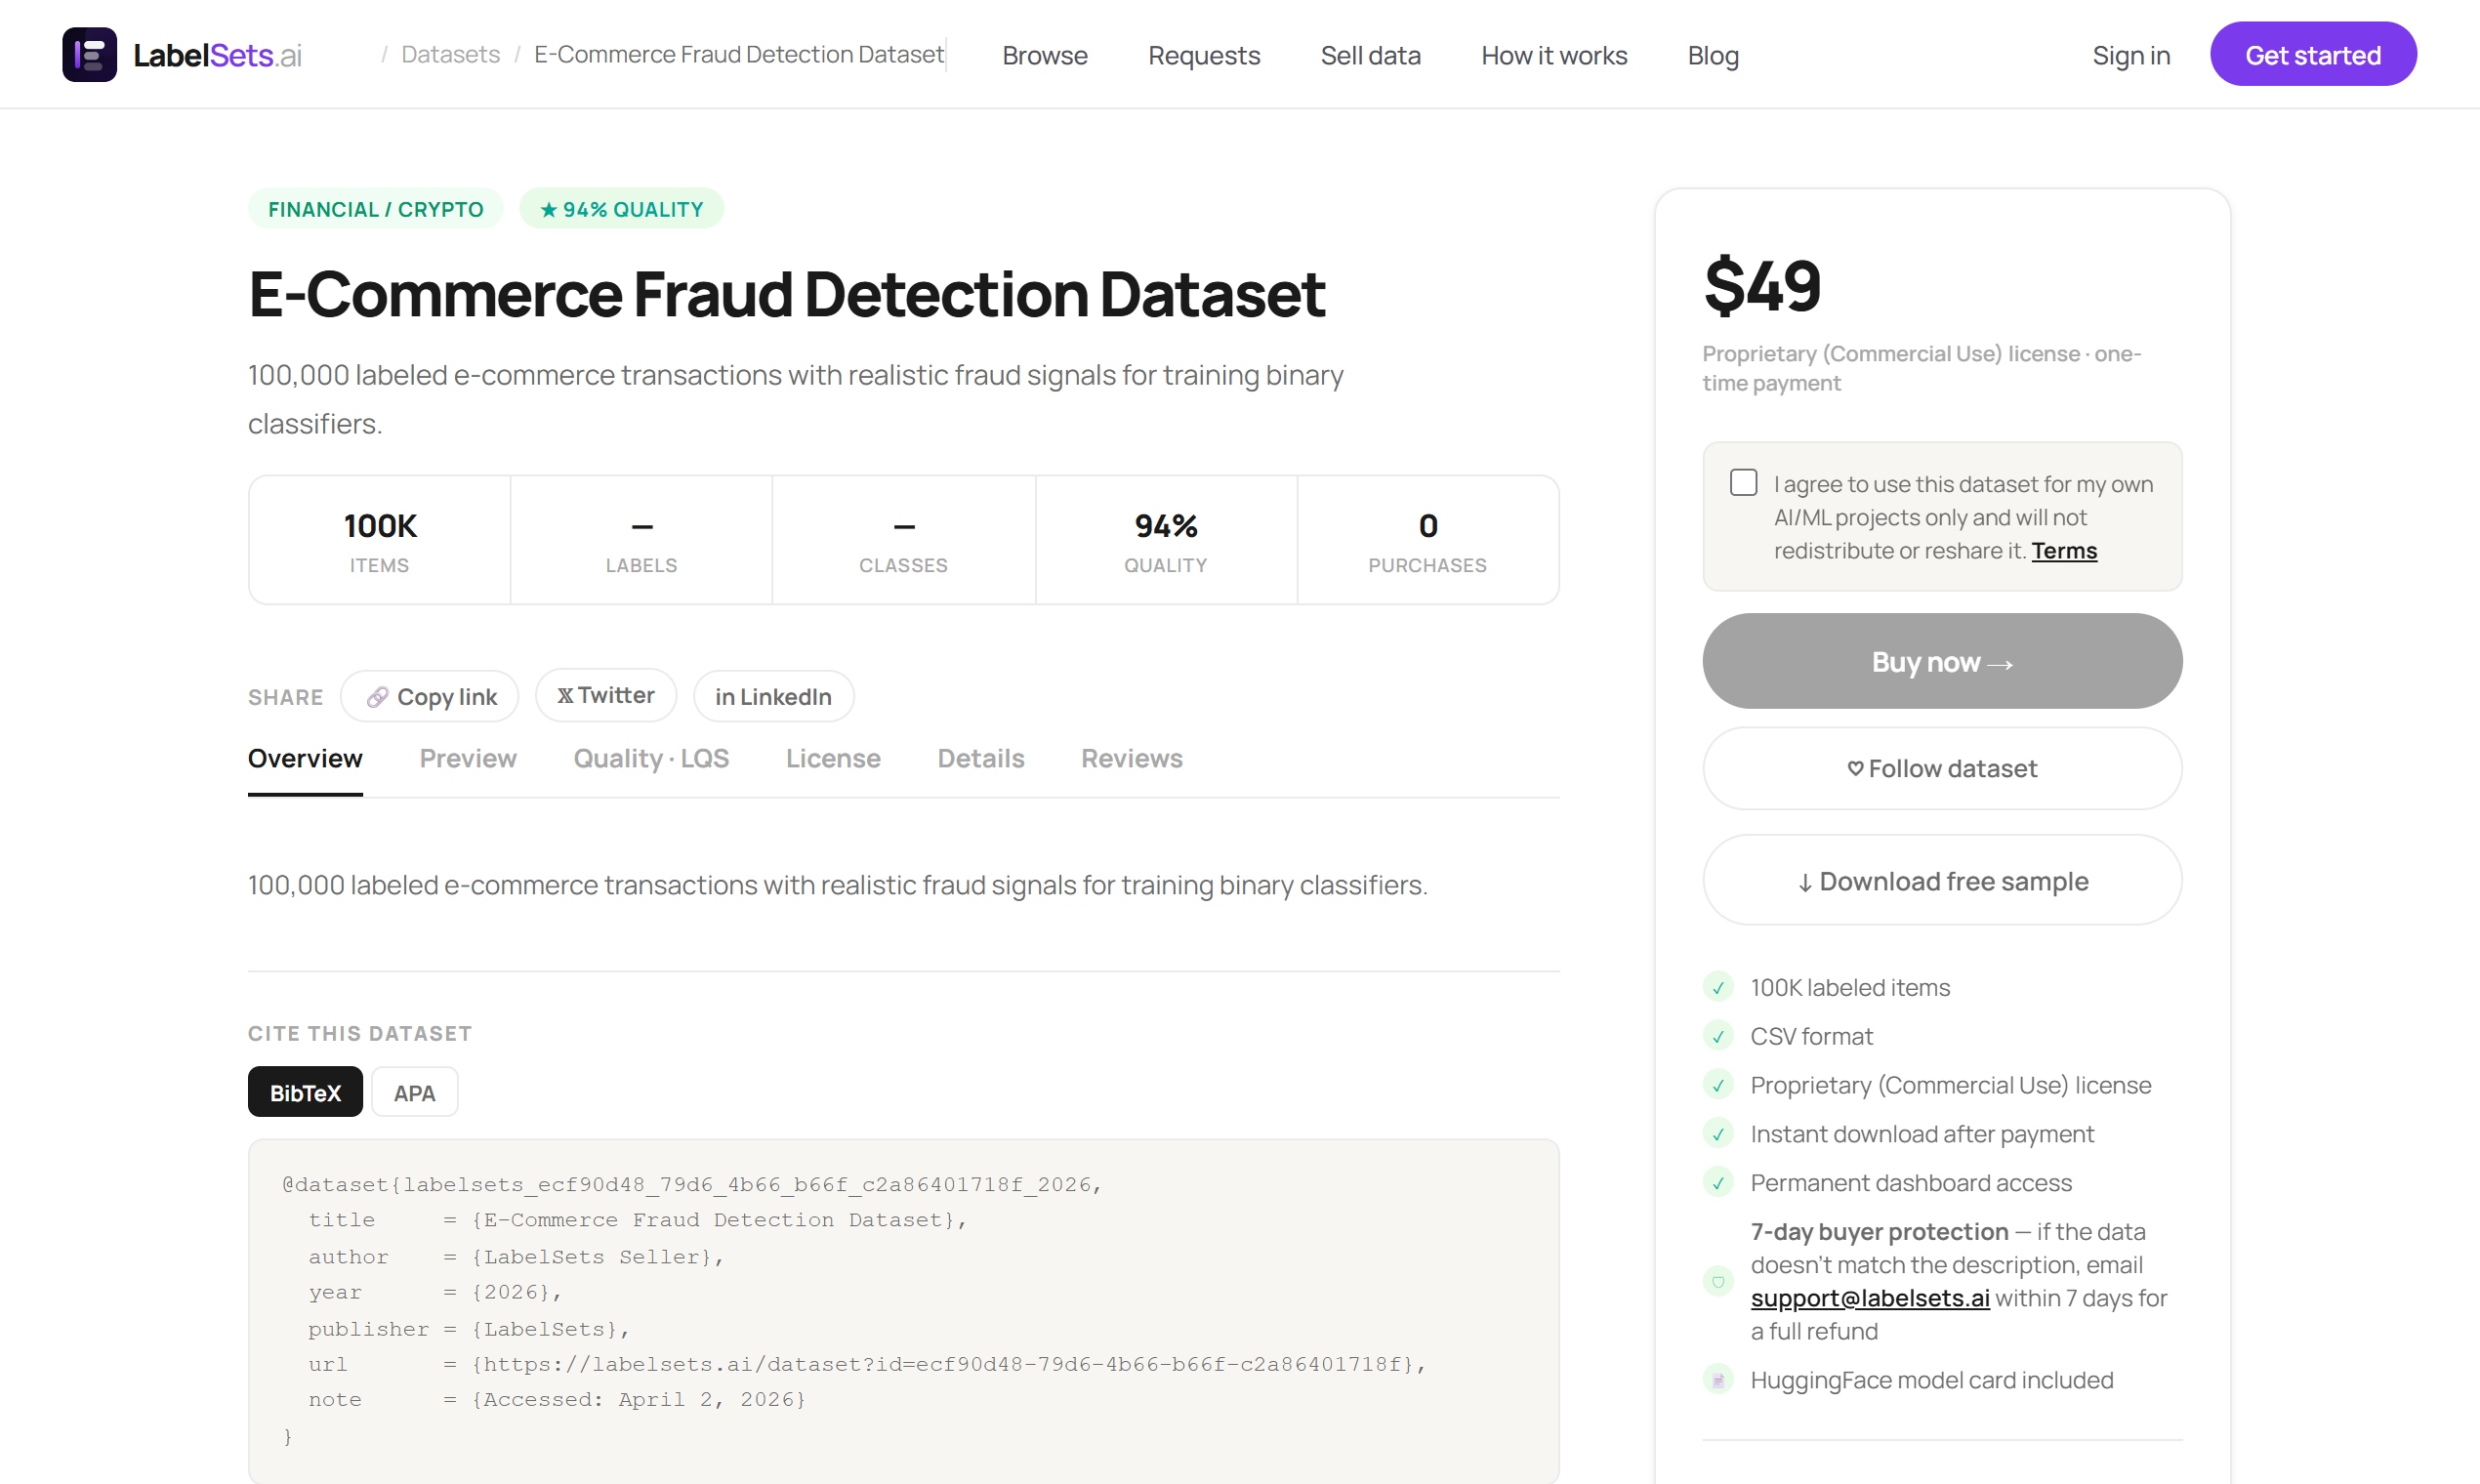Check the dataset usage agreement checkbox
The height and width of the screenshot is (1484, 2480).
click(1743, 483)
